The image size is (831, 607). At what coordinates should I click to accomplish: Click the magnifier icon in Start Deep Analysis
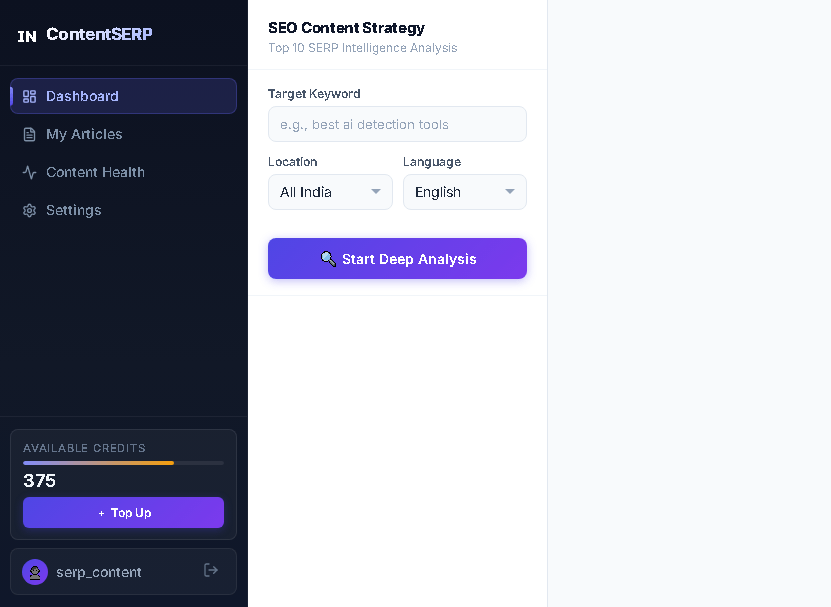click(329, 258)
